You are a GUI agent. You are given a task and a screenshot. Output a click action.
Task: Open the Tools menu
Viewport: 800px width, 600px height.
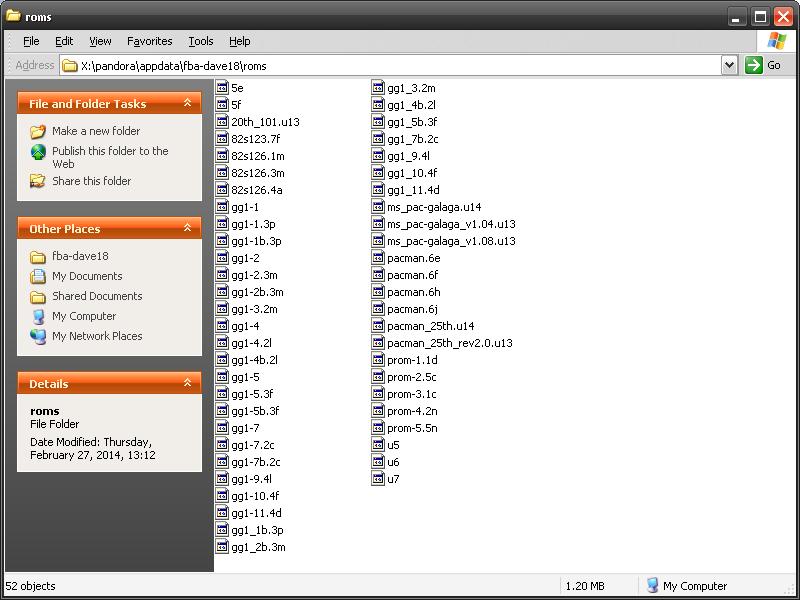coord(201,41)
